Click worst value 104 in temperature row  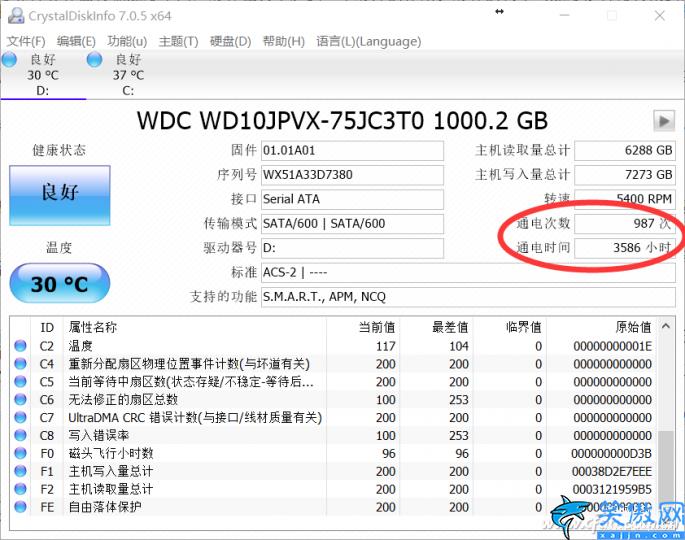[459, 346]
